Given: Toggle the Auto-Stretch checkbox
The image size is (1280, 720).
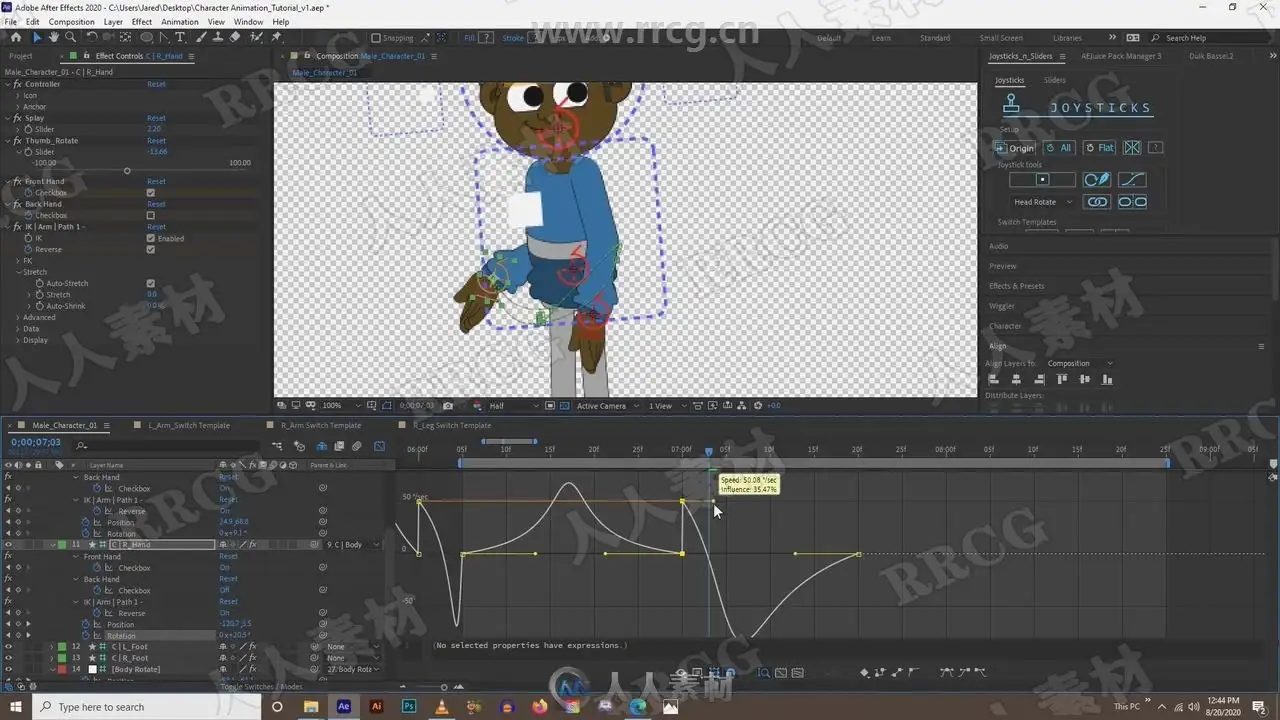Looking at the screenshot, I should 151,283.
